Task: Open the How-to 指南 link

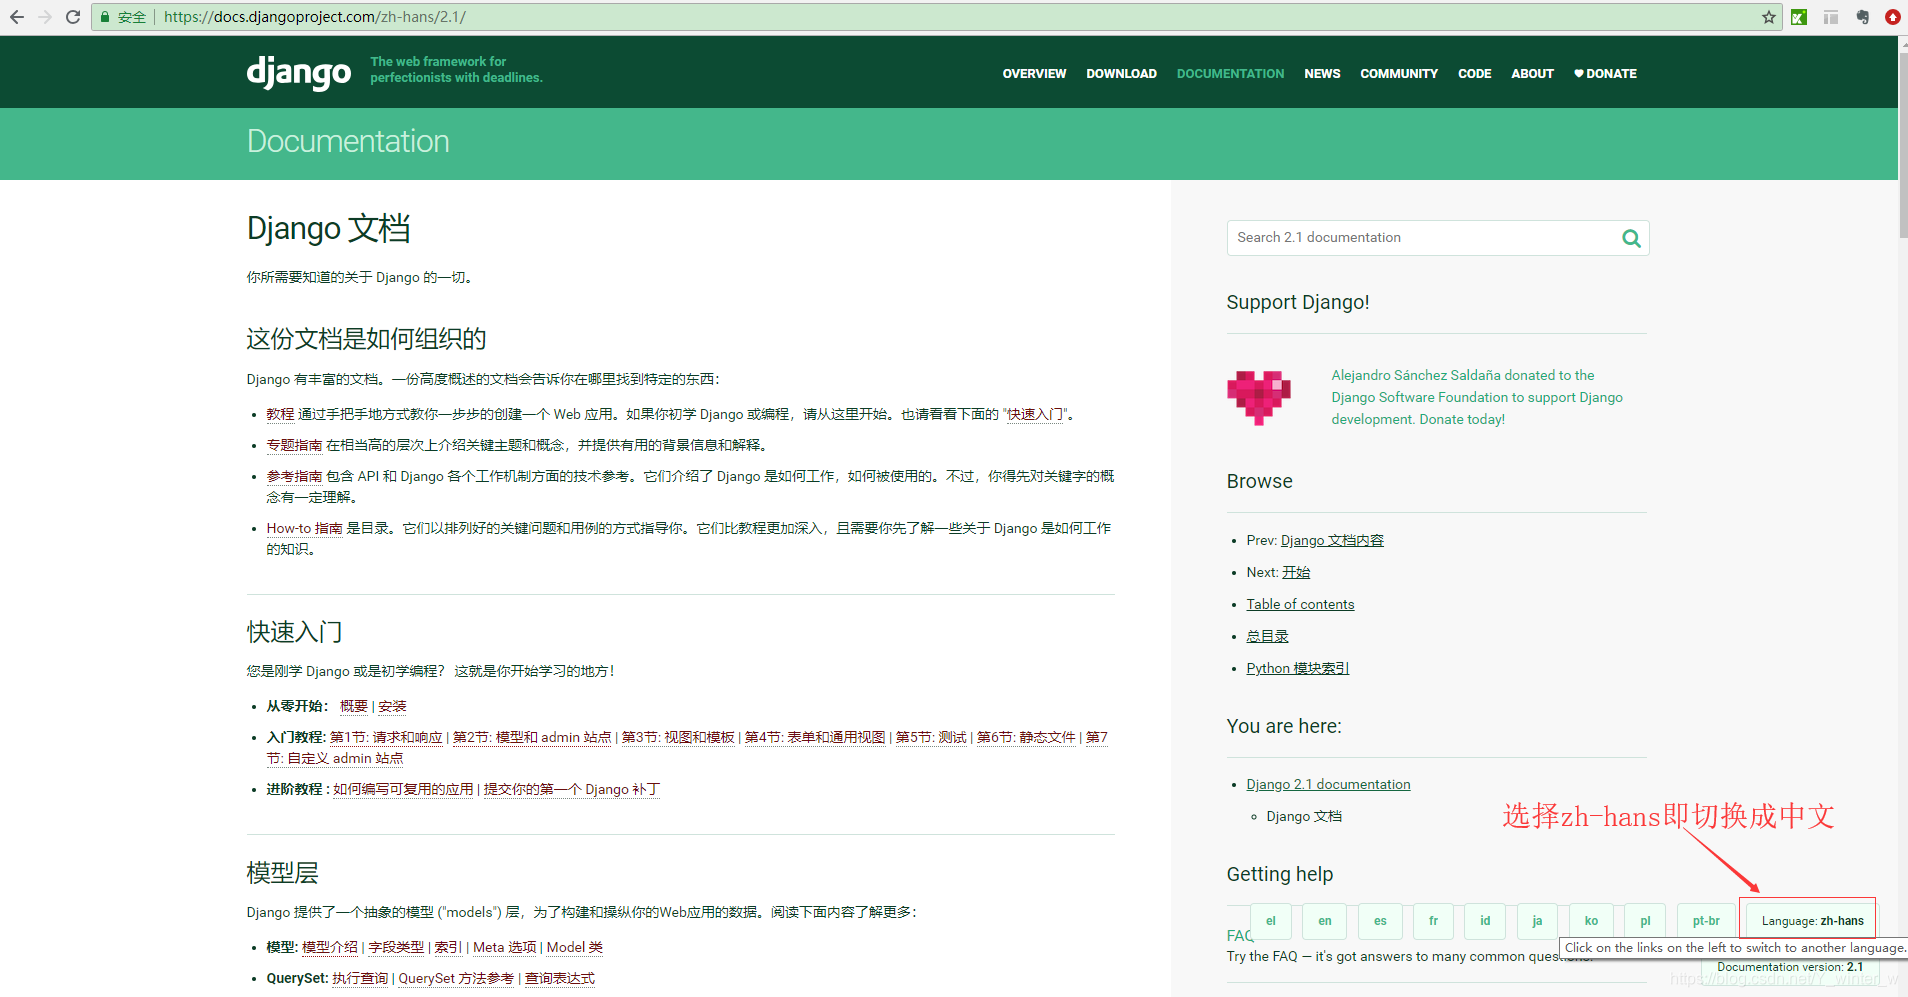Action: [x=304, y=528]
